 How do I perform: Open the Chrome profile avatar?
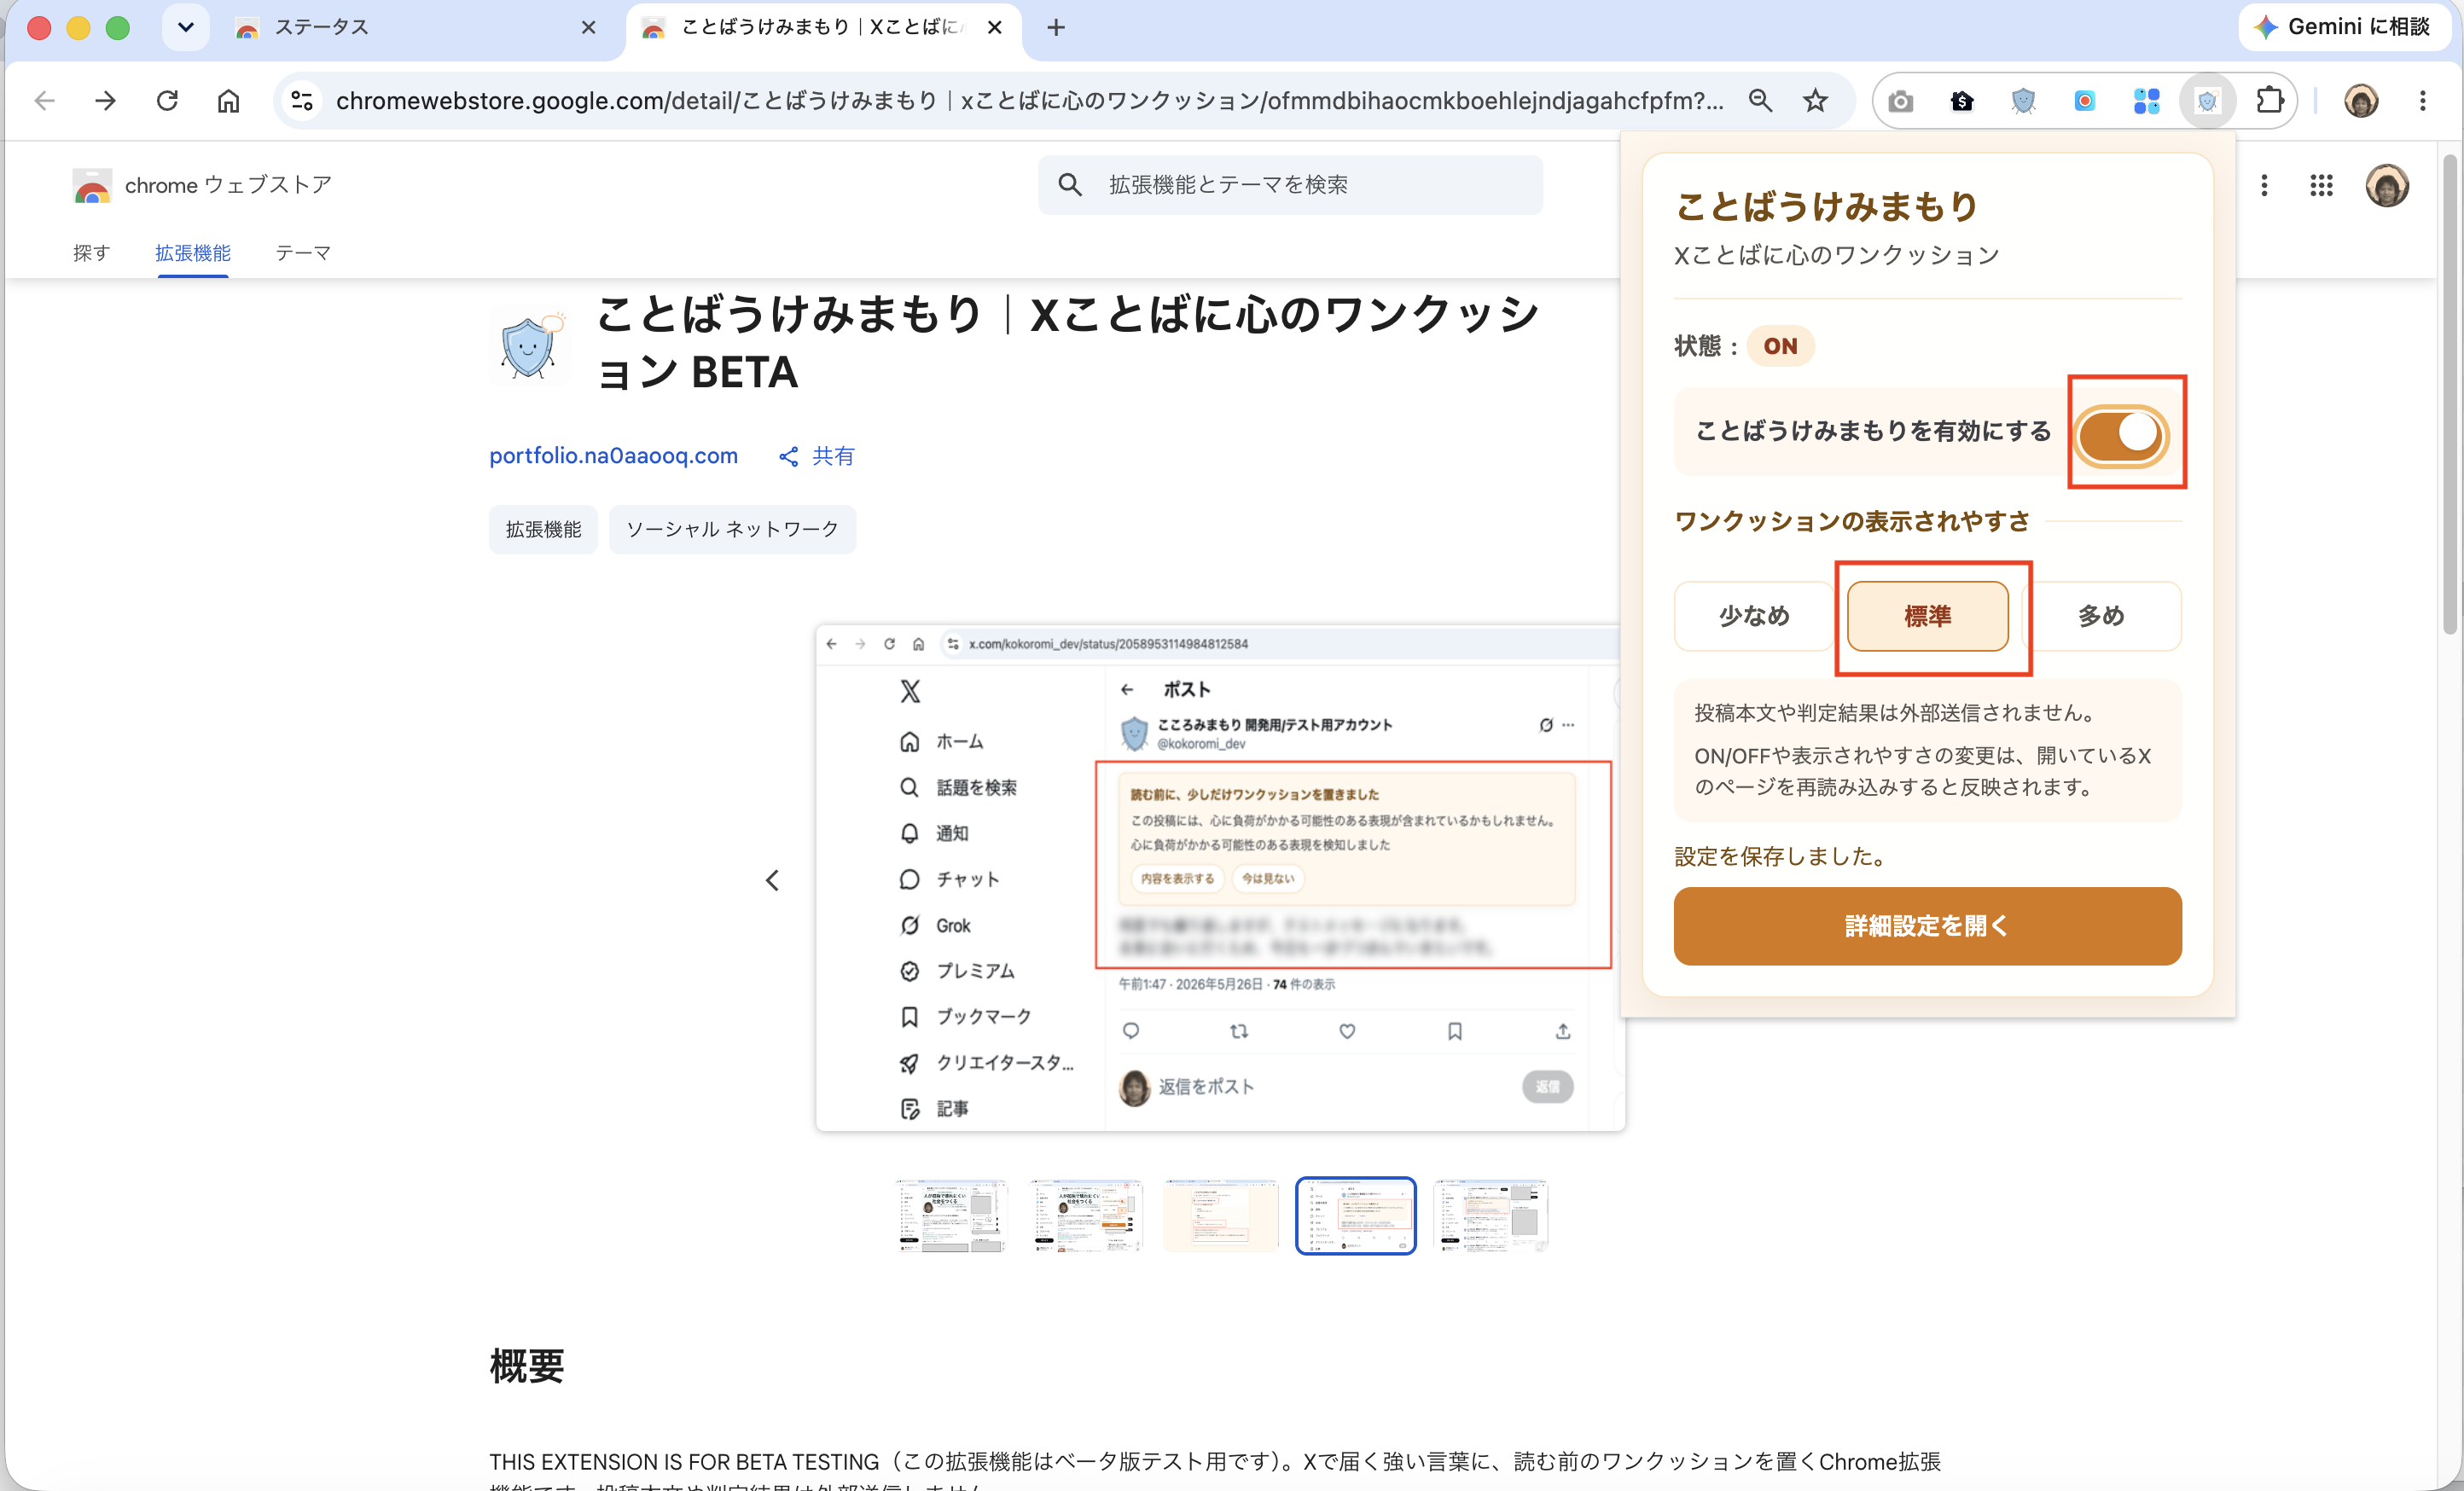pyautogui.click(x=2361, y=101)
